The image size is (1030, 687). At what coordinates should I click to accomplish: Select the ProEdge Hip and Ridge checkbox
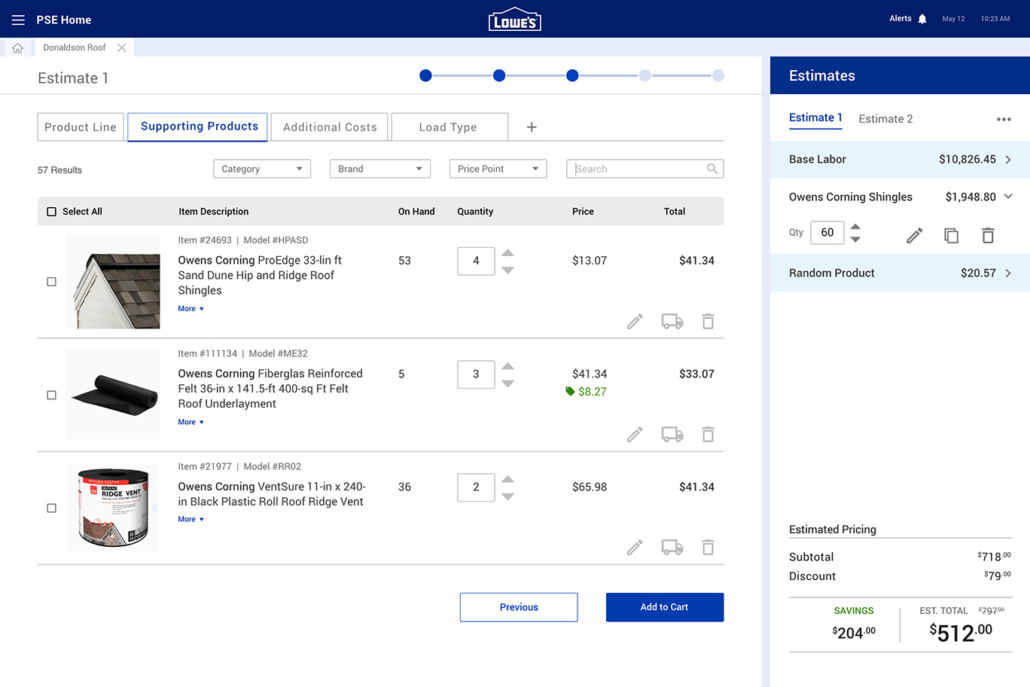51,282
